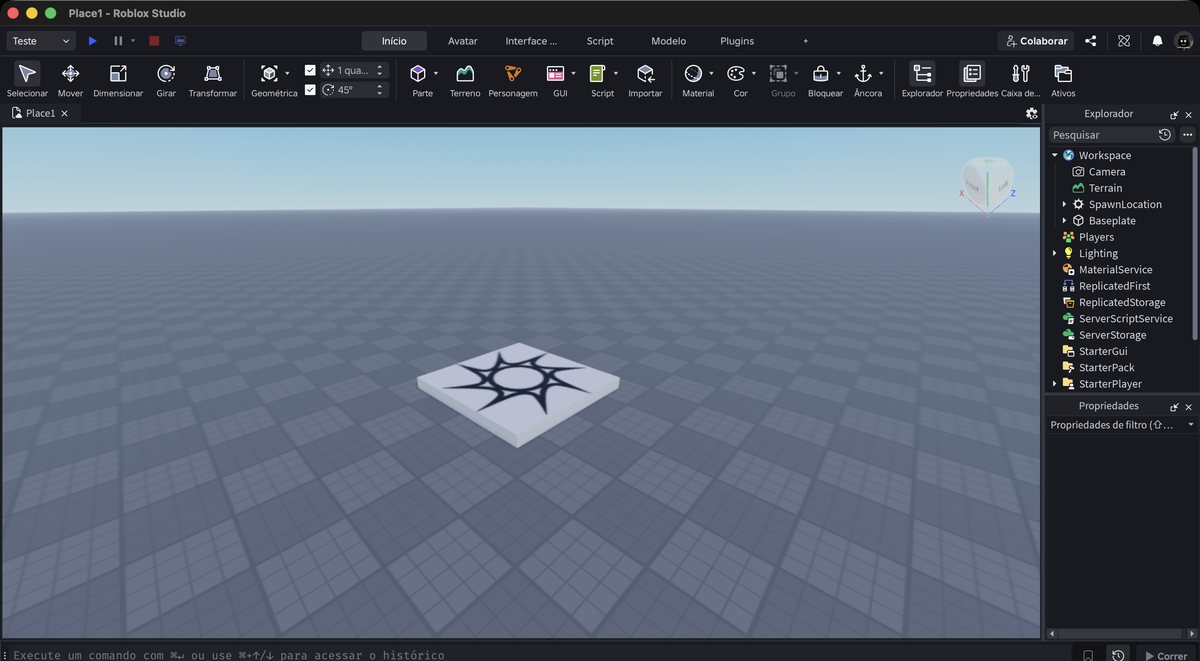The width and height of the screenshot is (1200, 661).
Task: Expand the Geométrica dropdown arrow
Action: tap(288, 73)
